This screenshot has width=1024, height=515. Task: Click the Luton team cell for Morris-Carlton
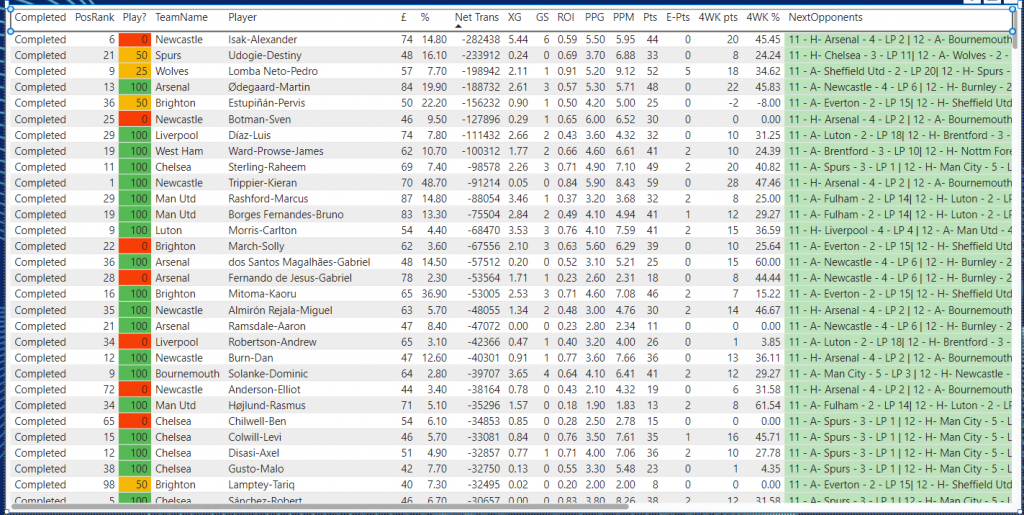[168, 230]
